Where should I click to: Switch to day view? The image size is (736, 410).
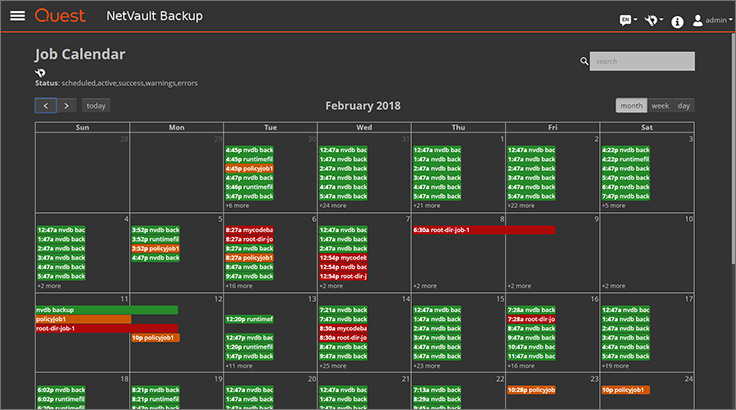pyautogui.click(x=683, y=106)
